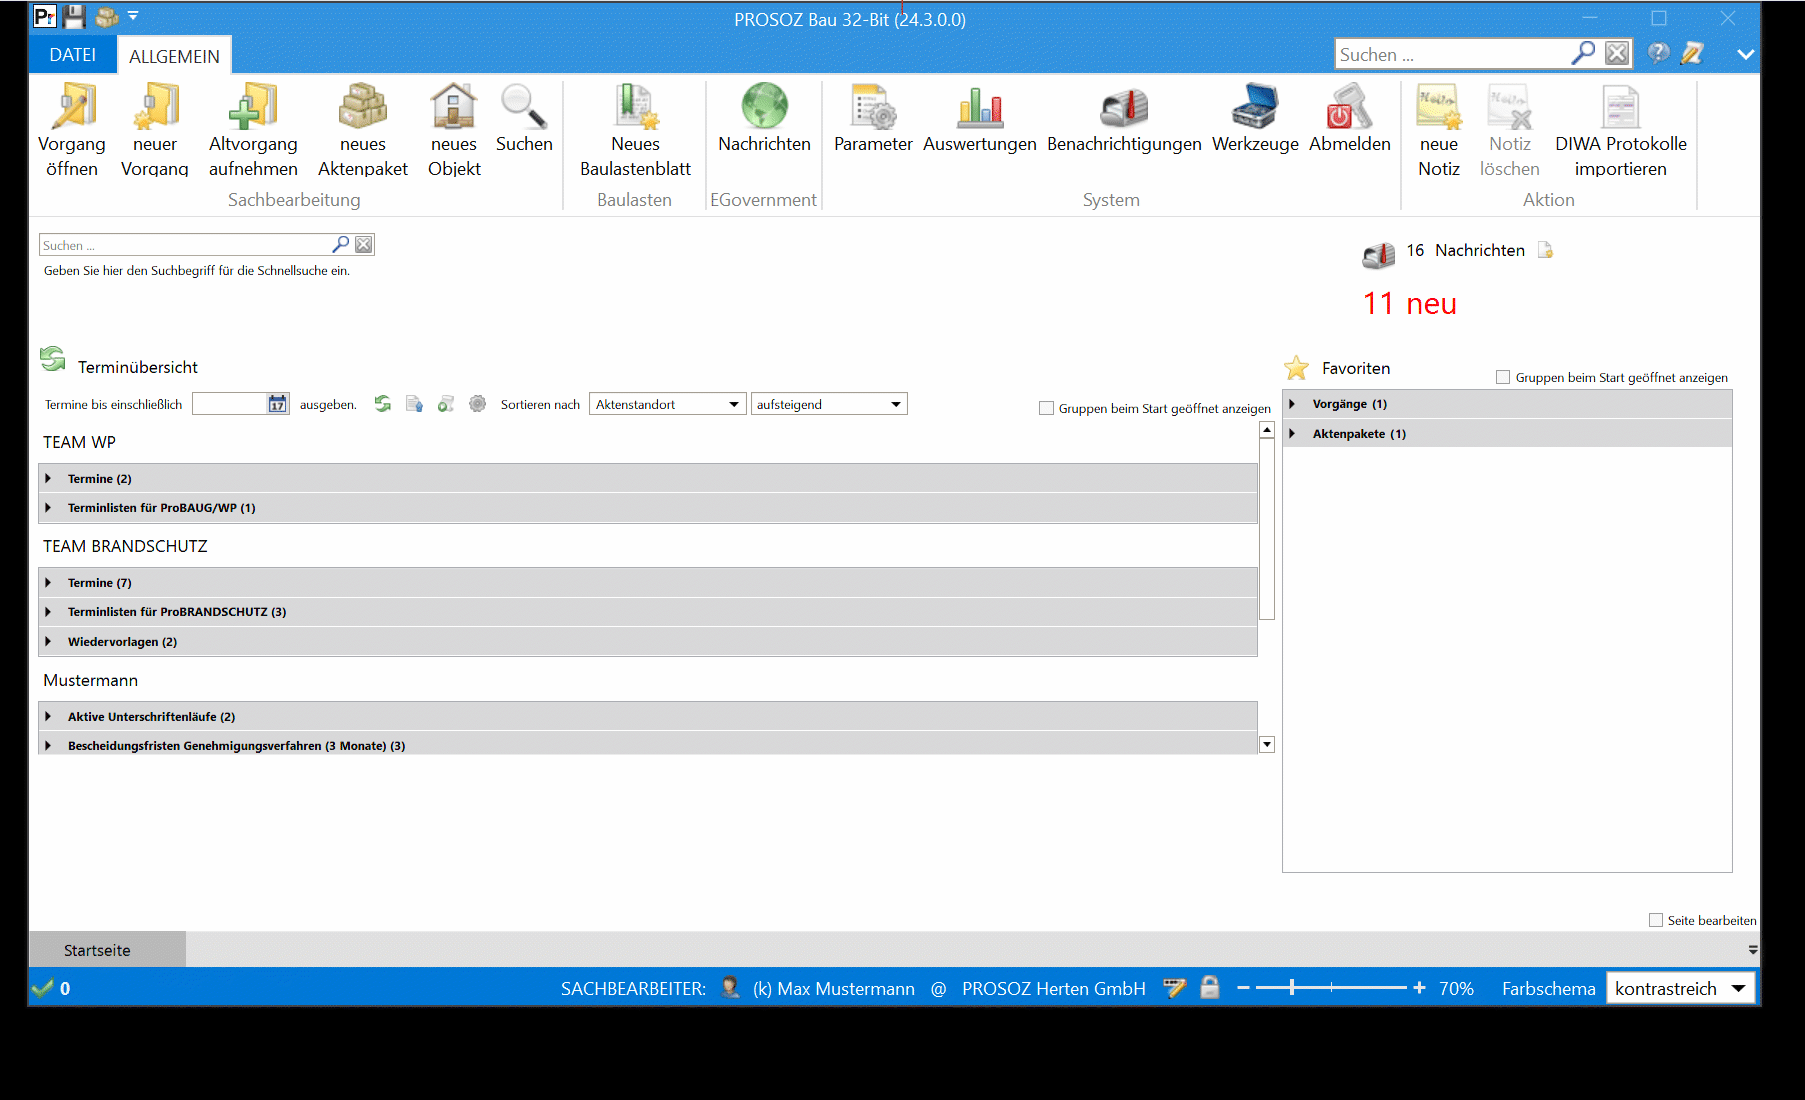
Task: Click the save disk icon in title bar
Action: click(x=74, y=17)
